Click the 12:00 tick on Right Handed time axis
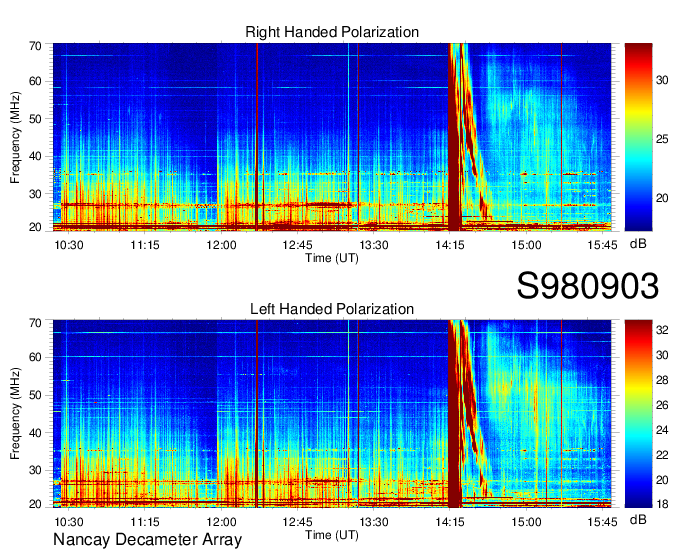This screenshot has width=680, height=552. tap(221, 245)
